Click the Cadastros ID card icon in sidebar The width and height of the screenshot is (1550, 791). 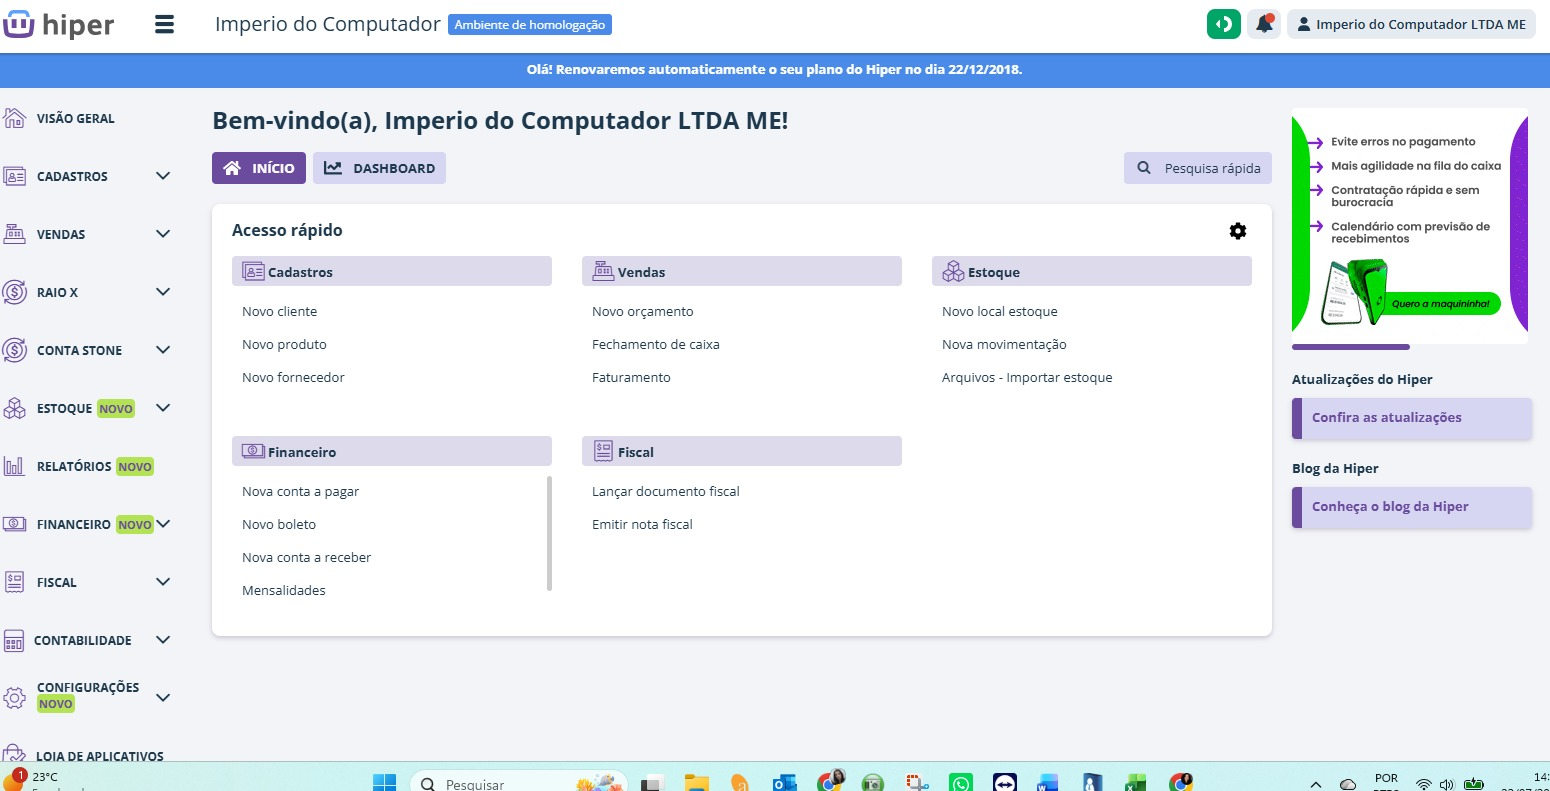(x=14, y=176)
